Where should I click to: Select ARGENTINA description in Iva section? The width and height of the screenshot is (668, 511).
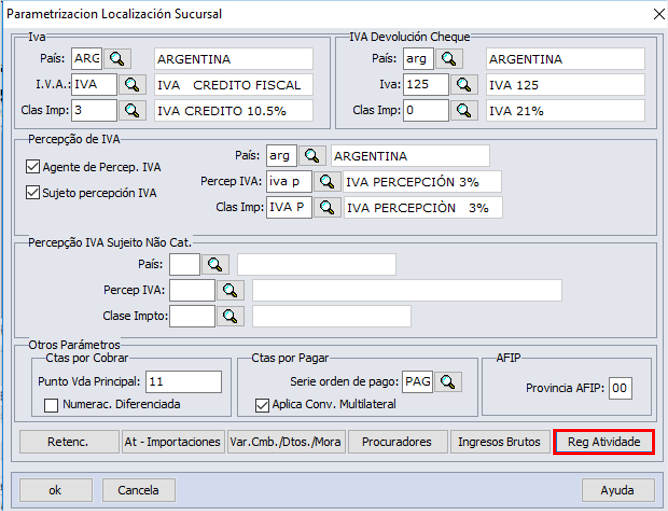pos(233,59)
